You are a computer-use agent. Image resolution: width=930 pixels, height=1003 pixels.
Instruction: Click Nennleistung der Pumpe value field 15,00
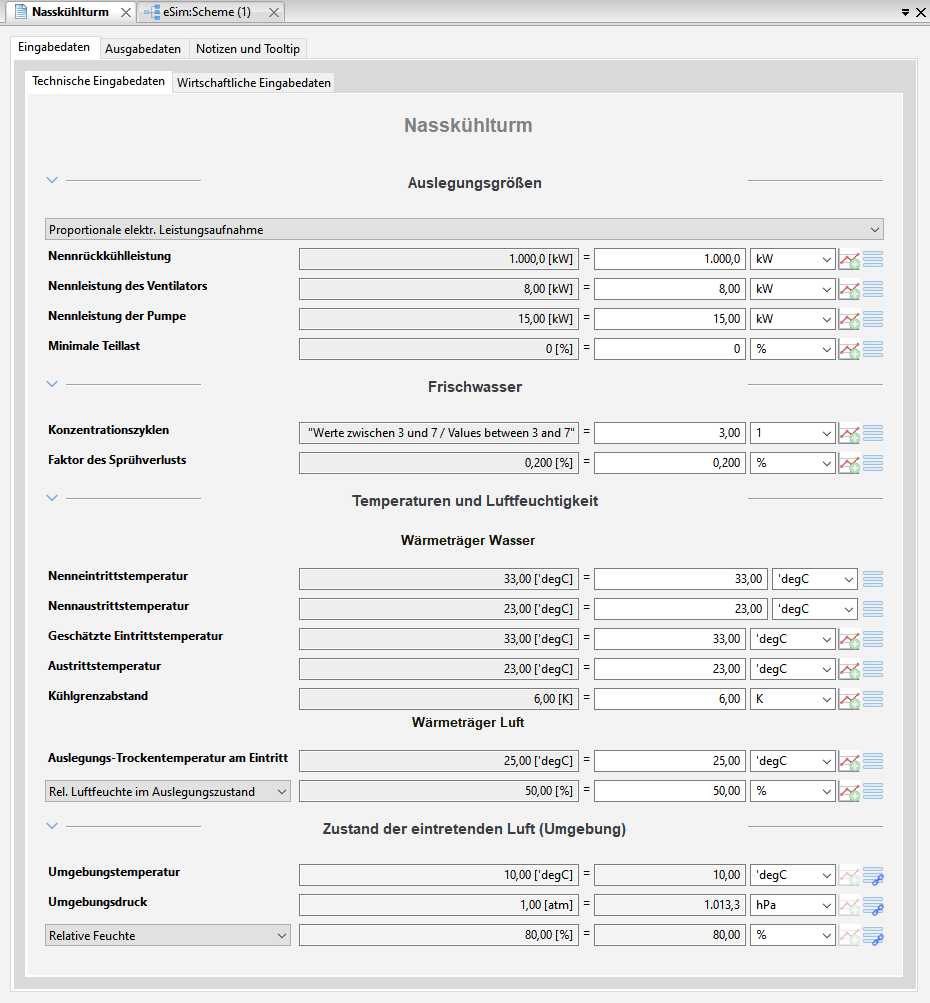670,319
